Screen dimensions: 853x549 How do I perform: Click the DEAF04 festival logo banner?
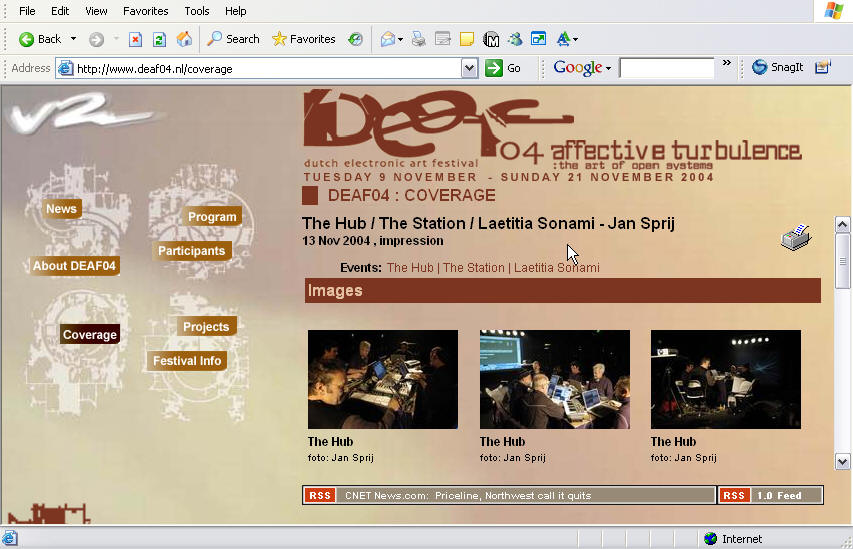click(x=552, y=136)
